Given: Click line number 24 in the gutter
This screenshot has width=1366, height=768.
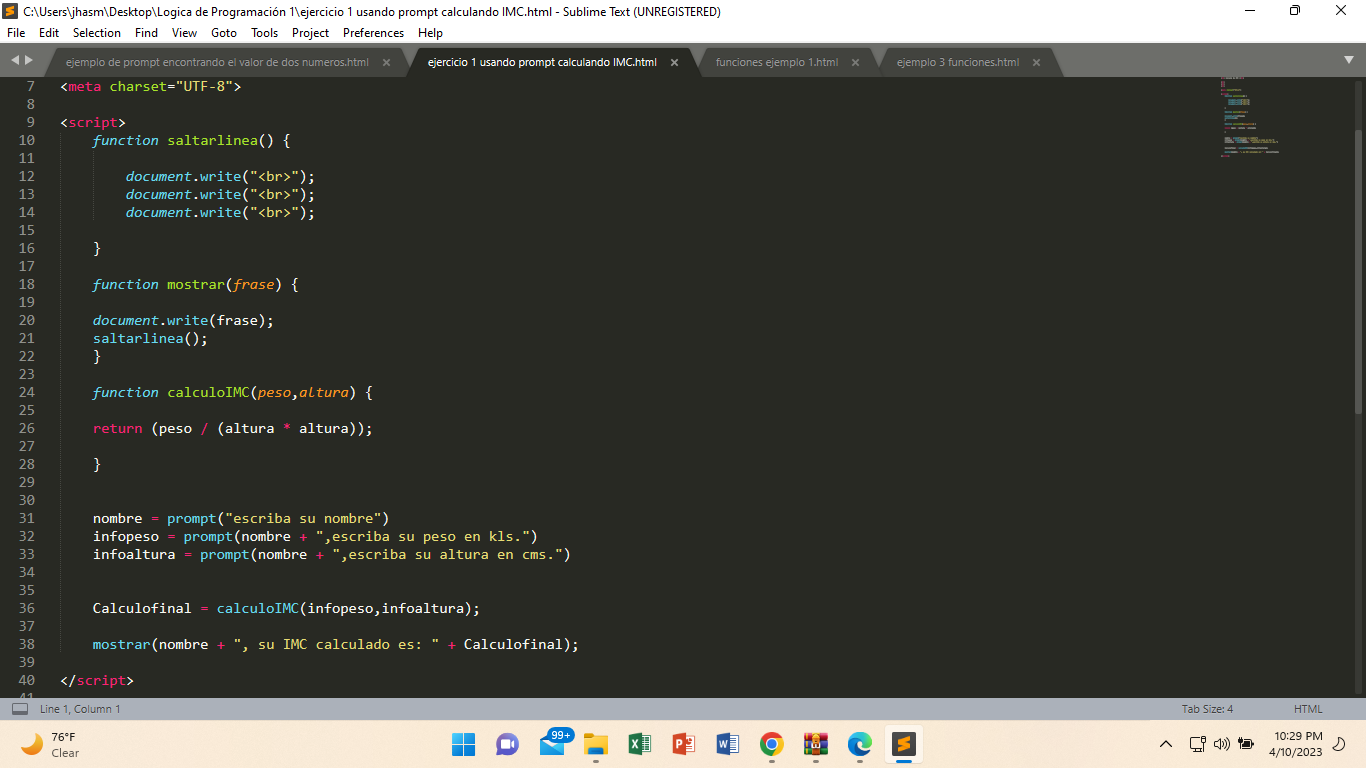Looking at the screenshot, I should pos(26,392).
